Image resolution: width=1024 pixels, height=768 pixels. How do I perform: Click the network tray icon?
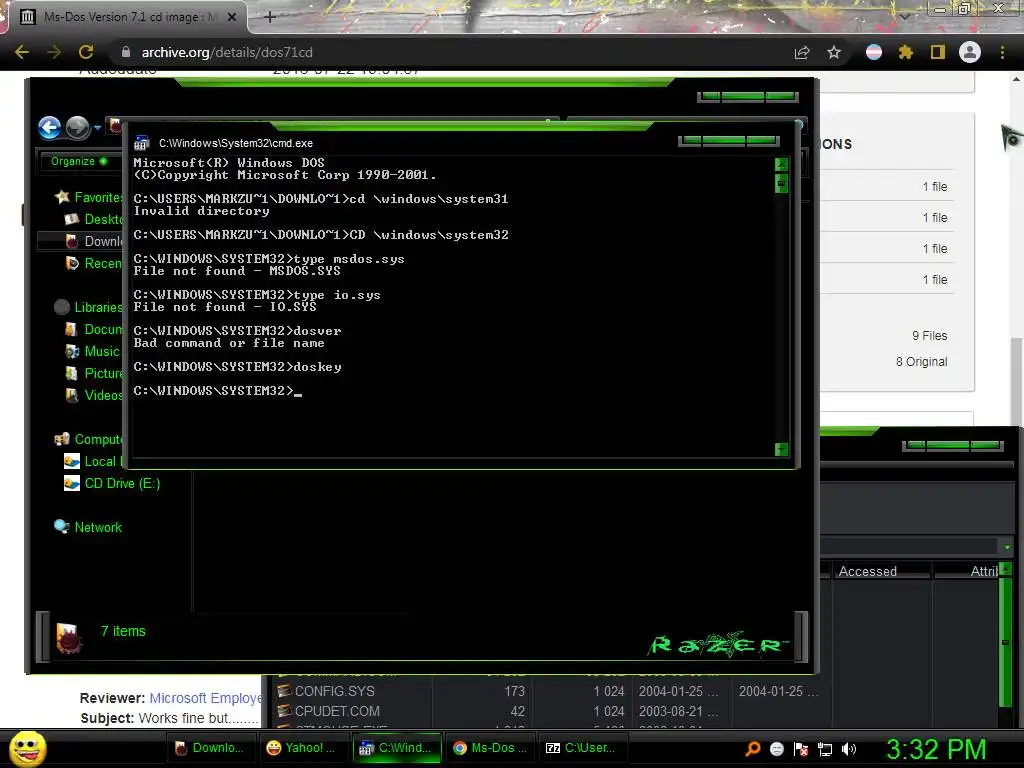point(825,749)
